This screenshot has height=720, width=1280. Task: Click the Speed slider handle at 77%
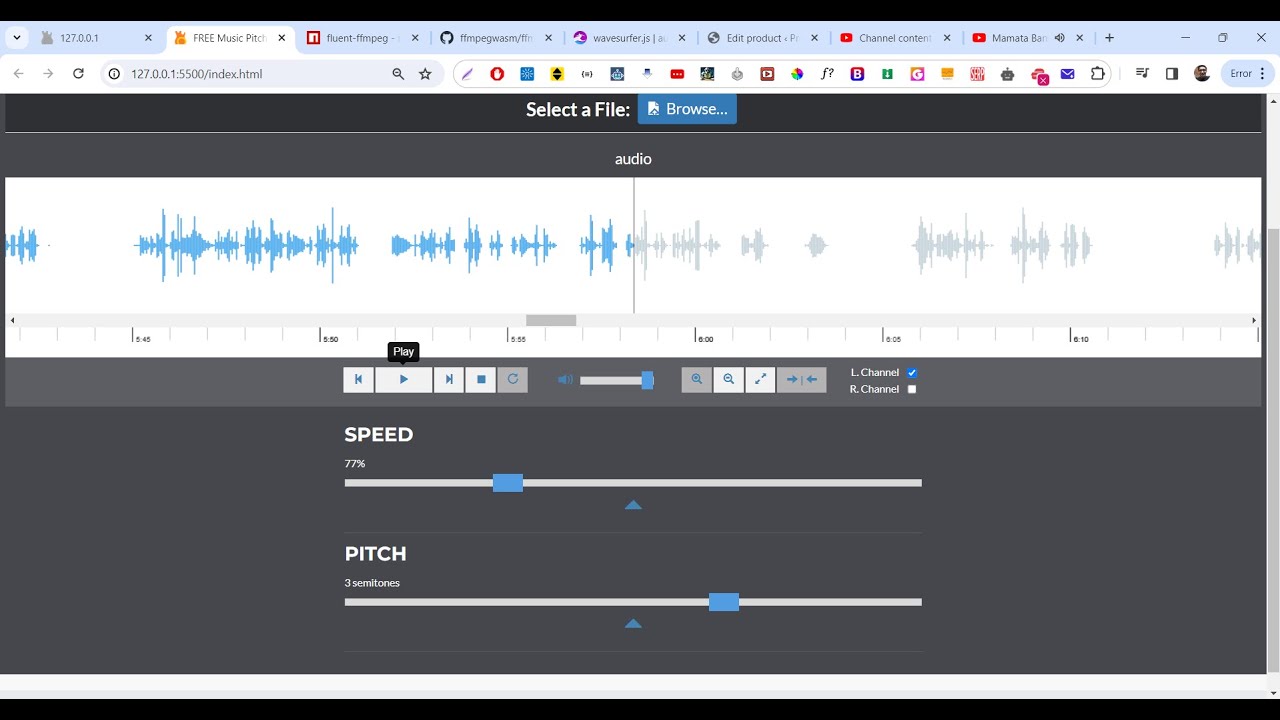pyautogui.click(x=508, y=483)
